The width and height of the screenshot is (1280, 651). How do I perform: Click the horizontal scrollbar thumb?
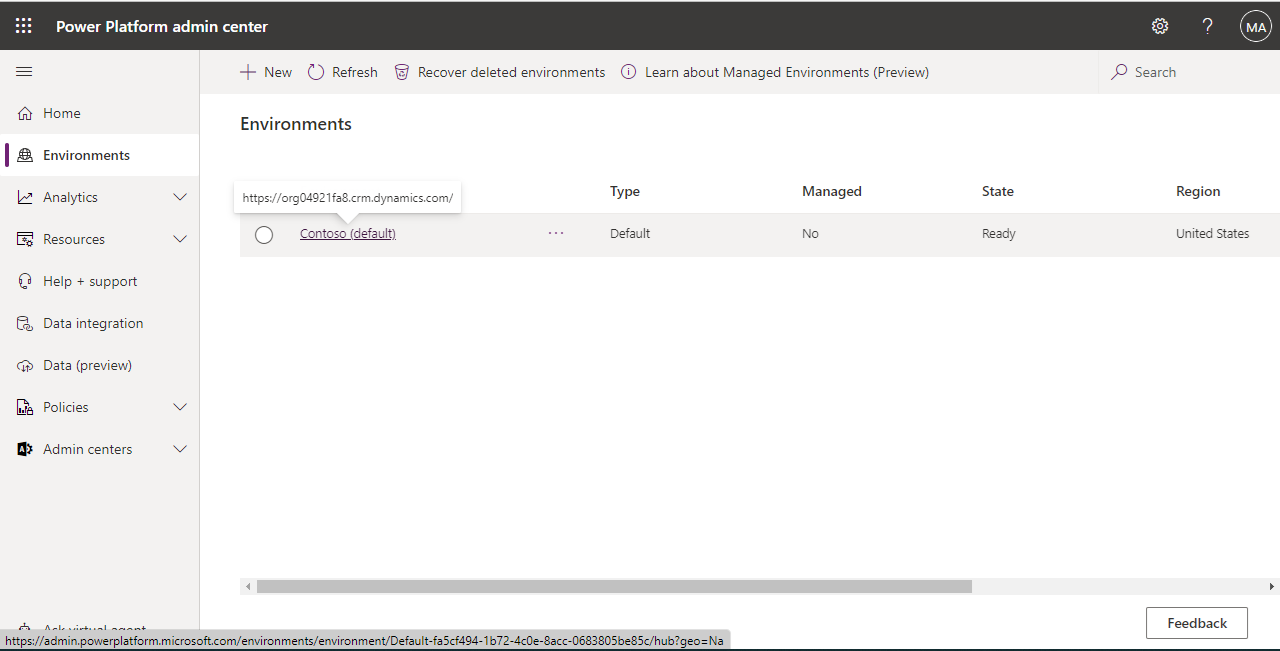pos(614,586)
